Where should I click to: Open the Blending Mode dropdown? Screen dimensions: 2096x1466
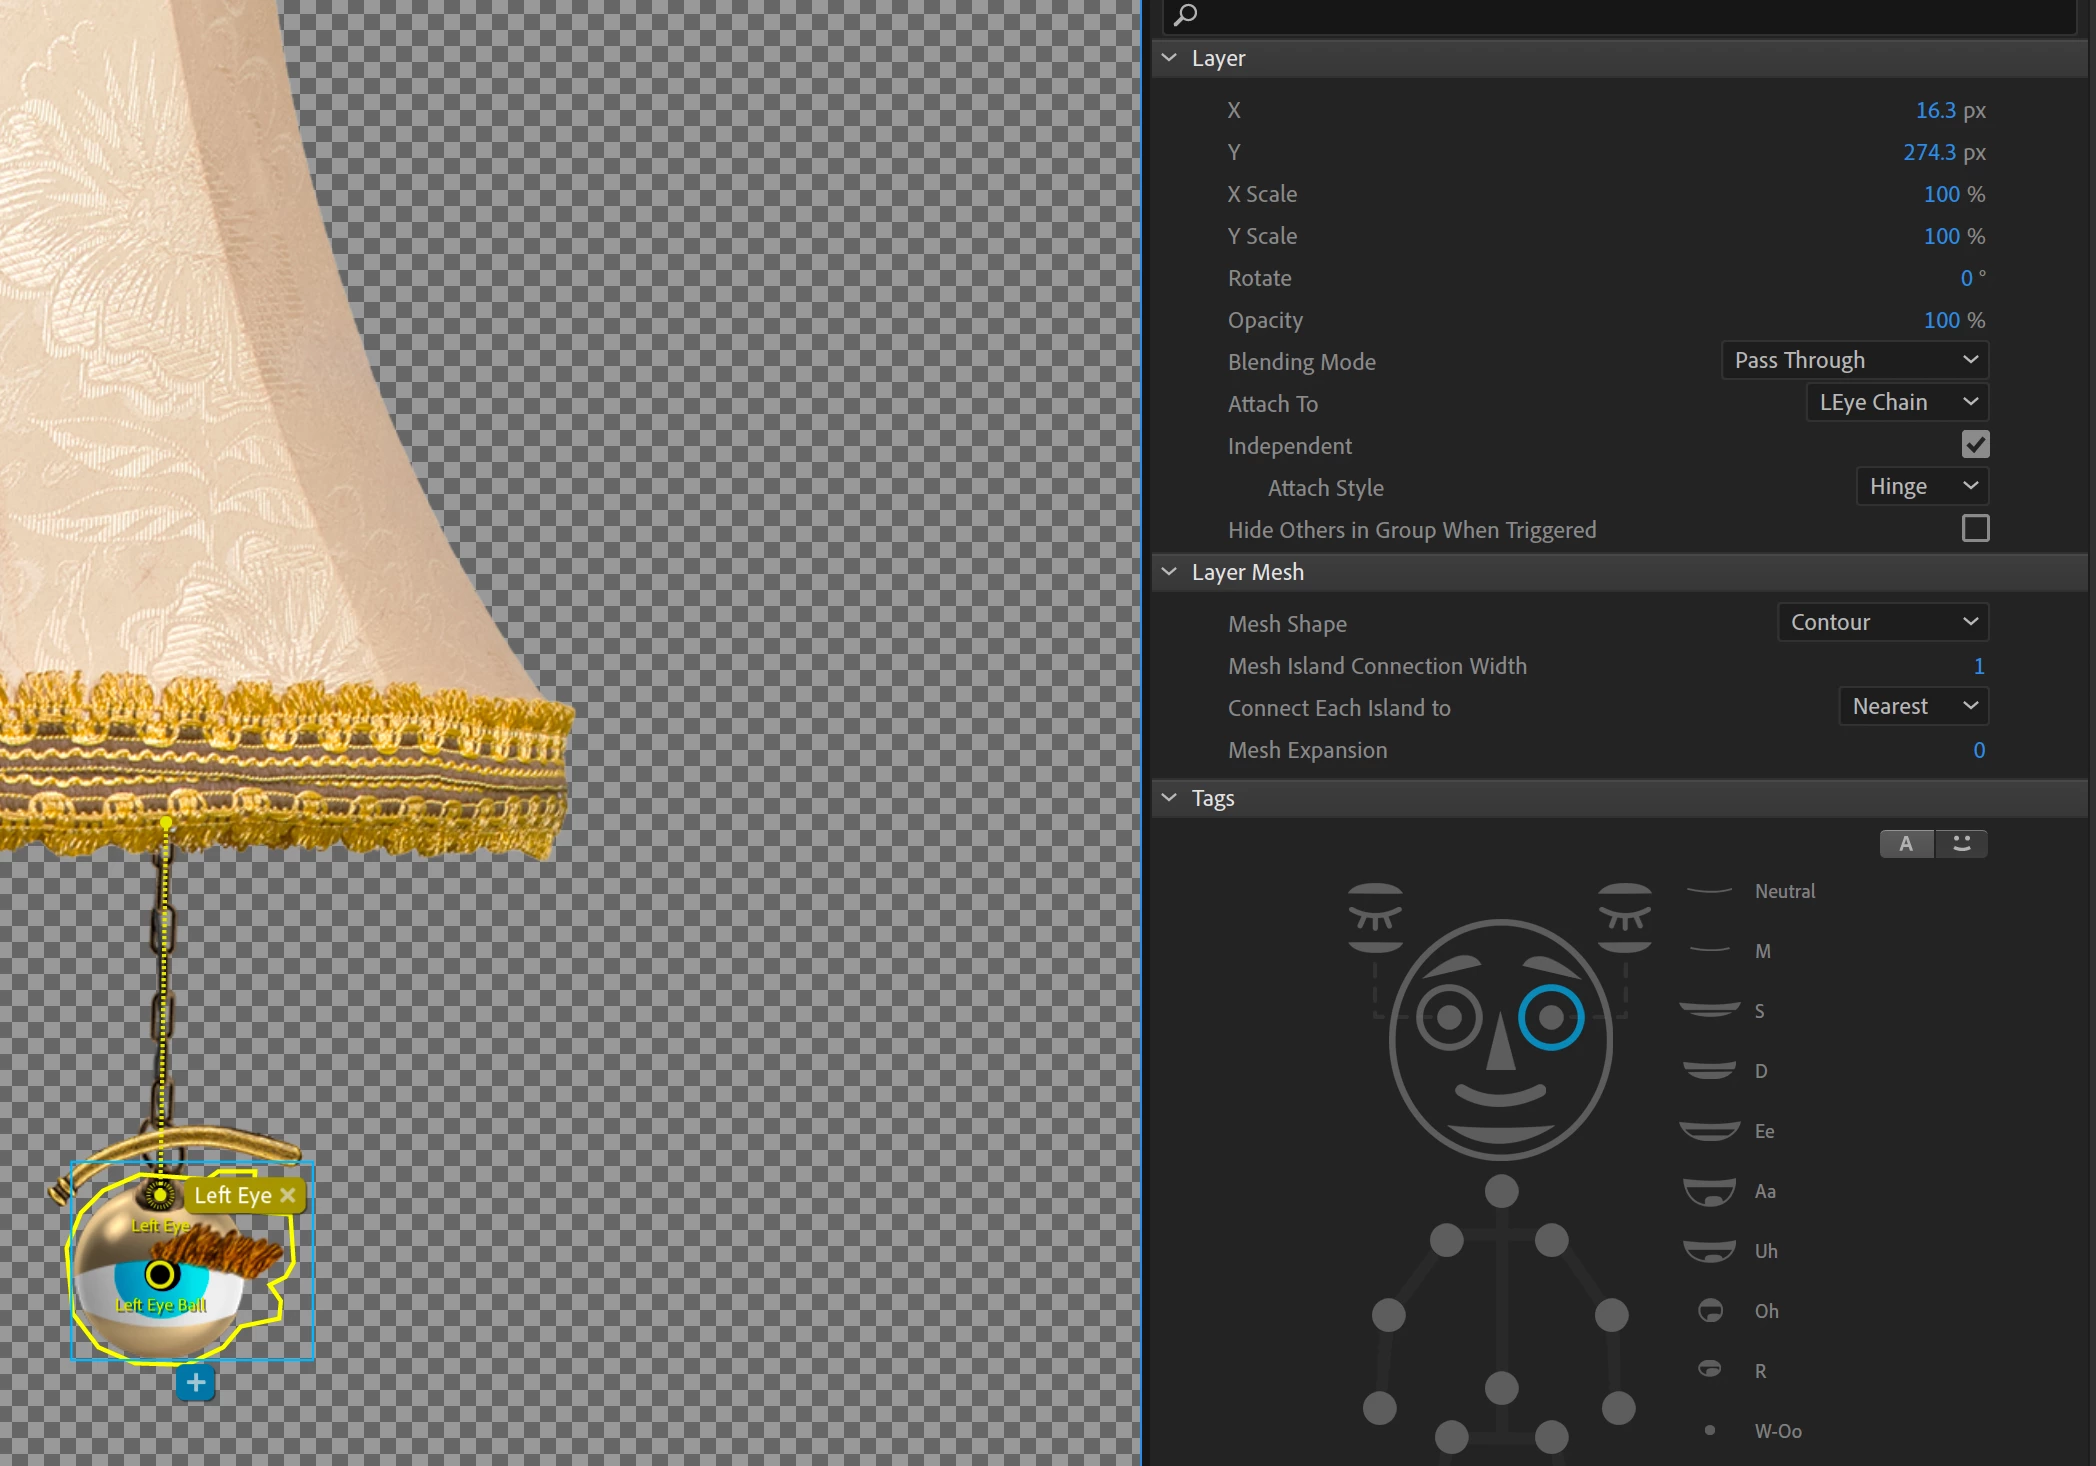click(x=1854, y=360)
